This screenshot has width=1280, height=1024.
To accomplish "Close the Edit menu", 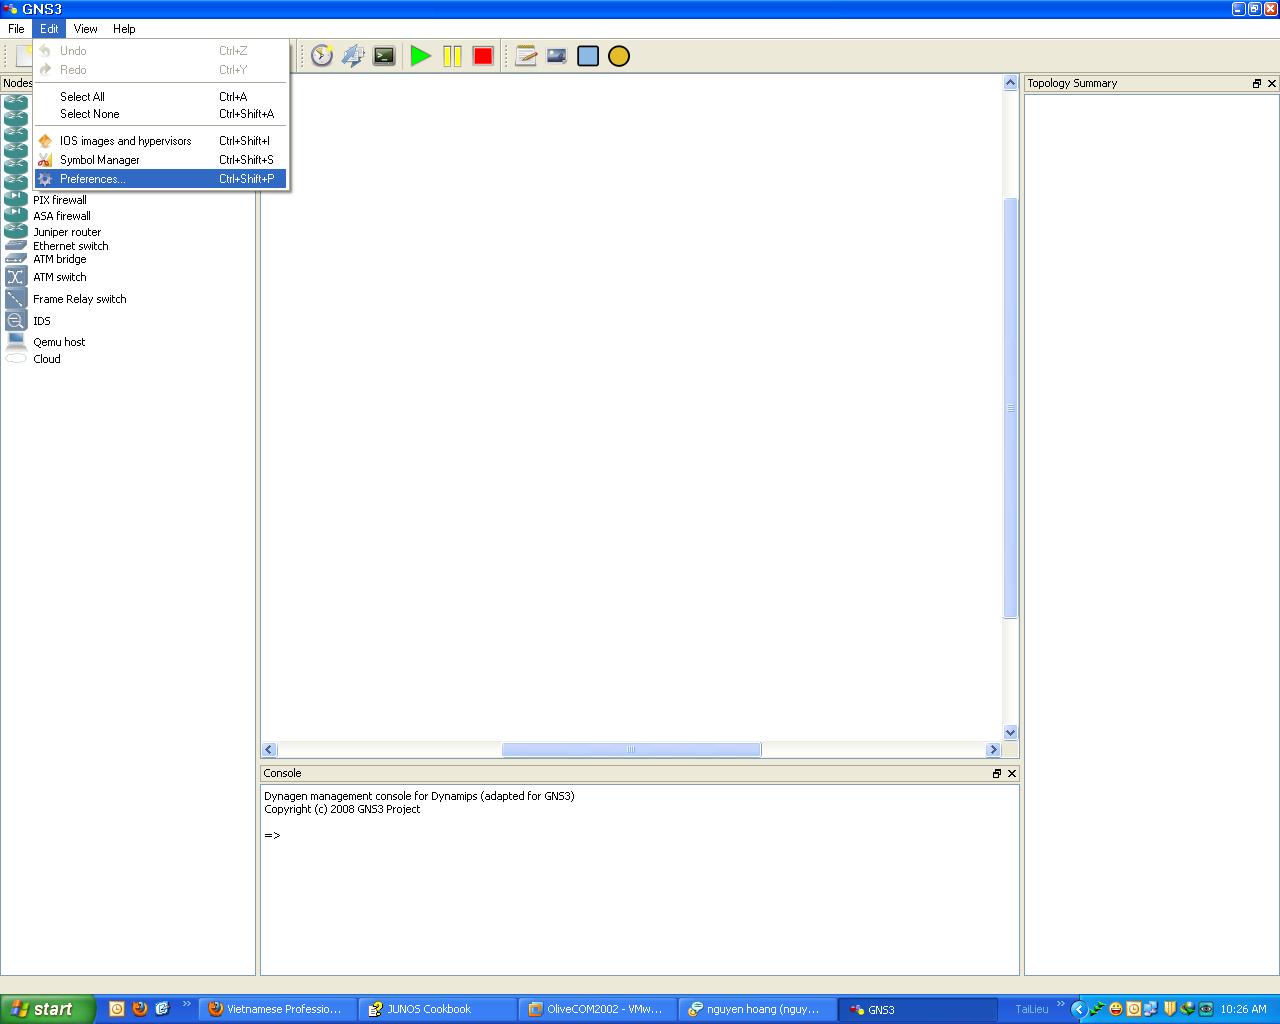I will click(49, 29).
